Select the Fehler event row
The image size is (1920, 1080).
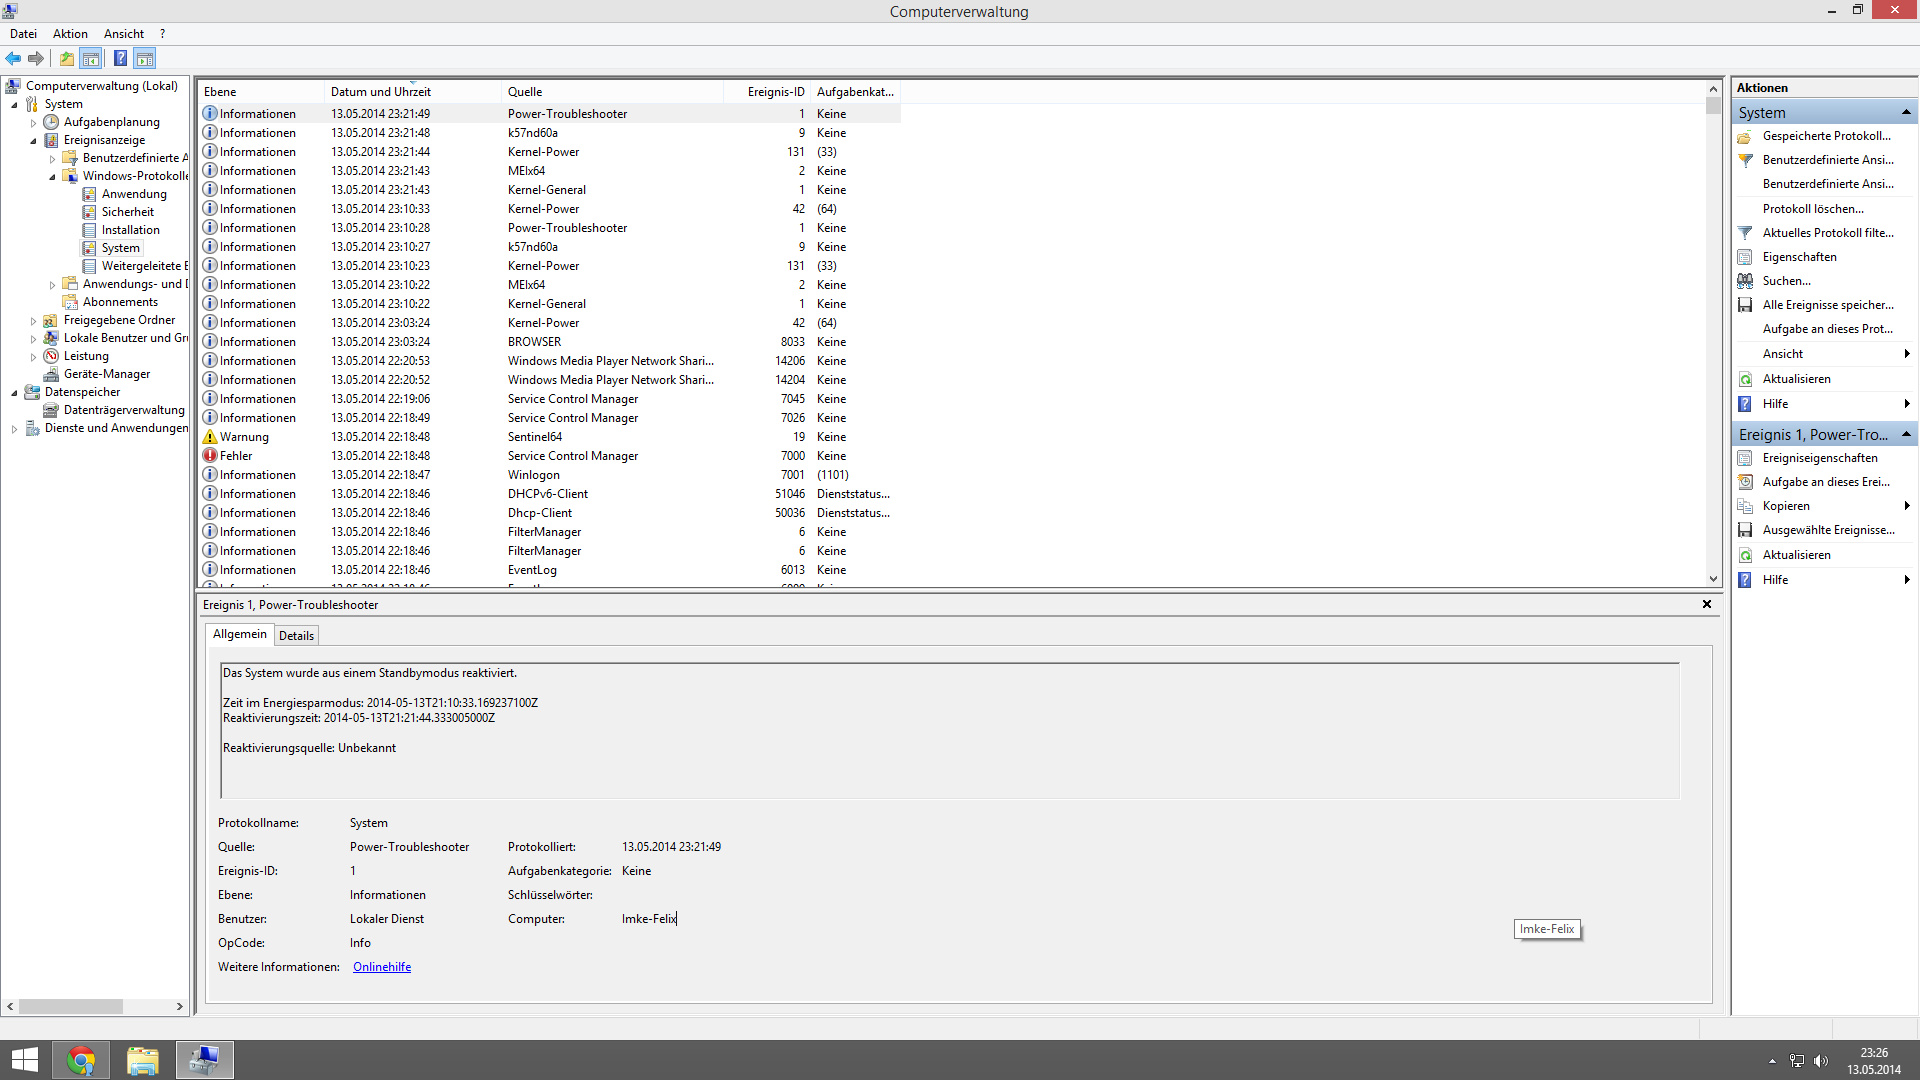(x=236, y=456)
